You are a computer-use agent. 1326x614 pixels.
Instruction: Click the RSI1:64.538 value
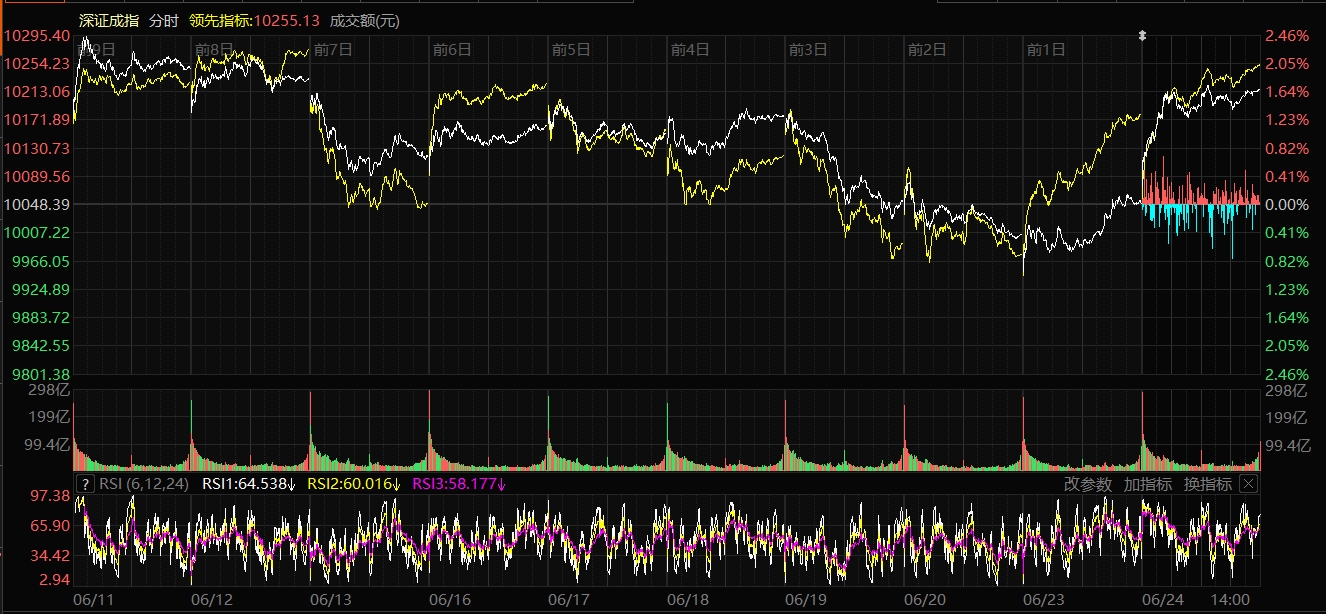tap(249, 484)
